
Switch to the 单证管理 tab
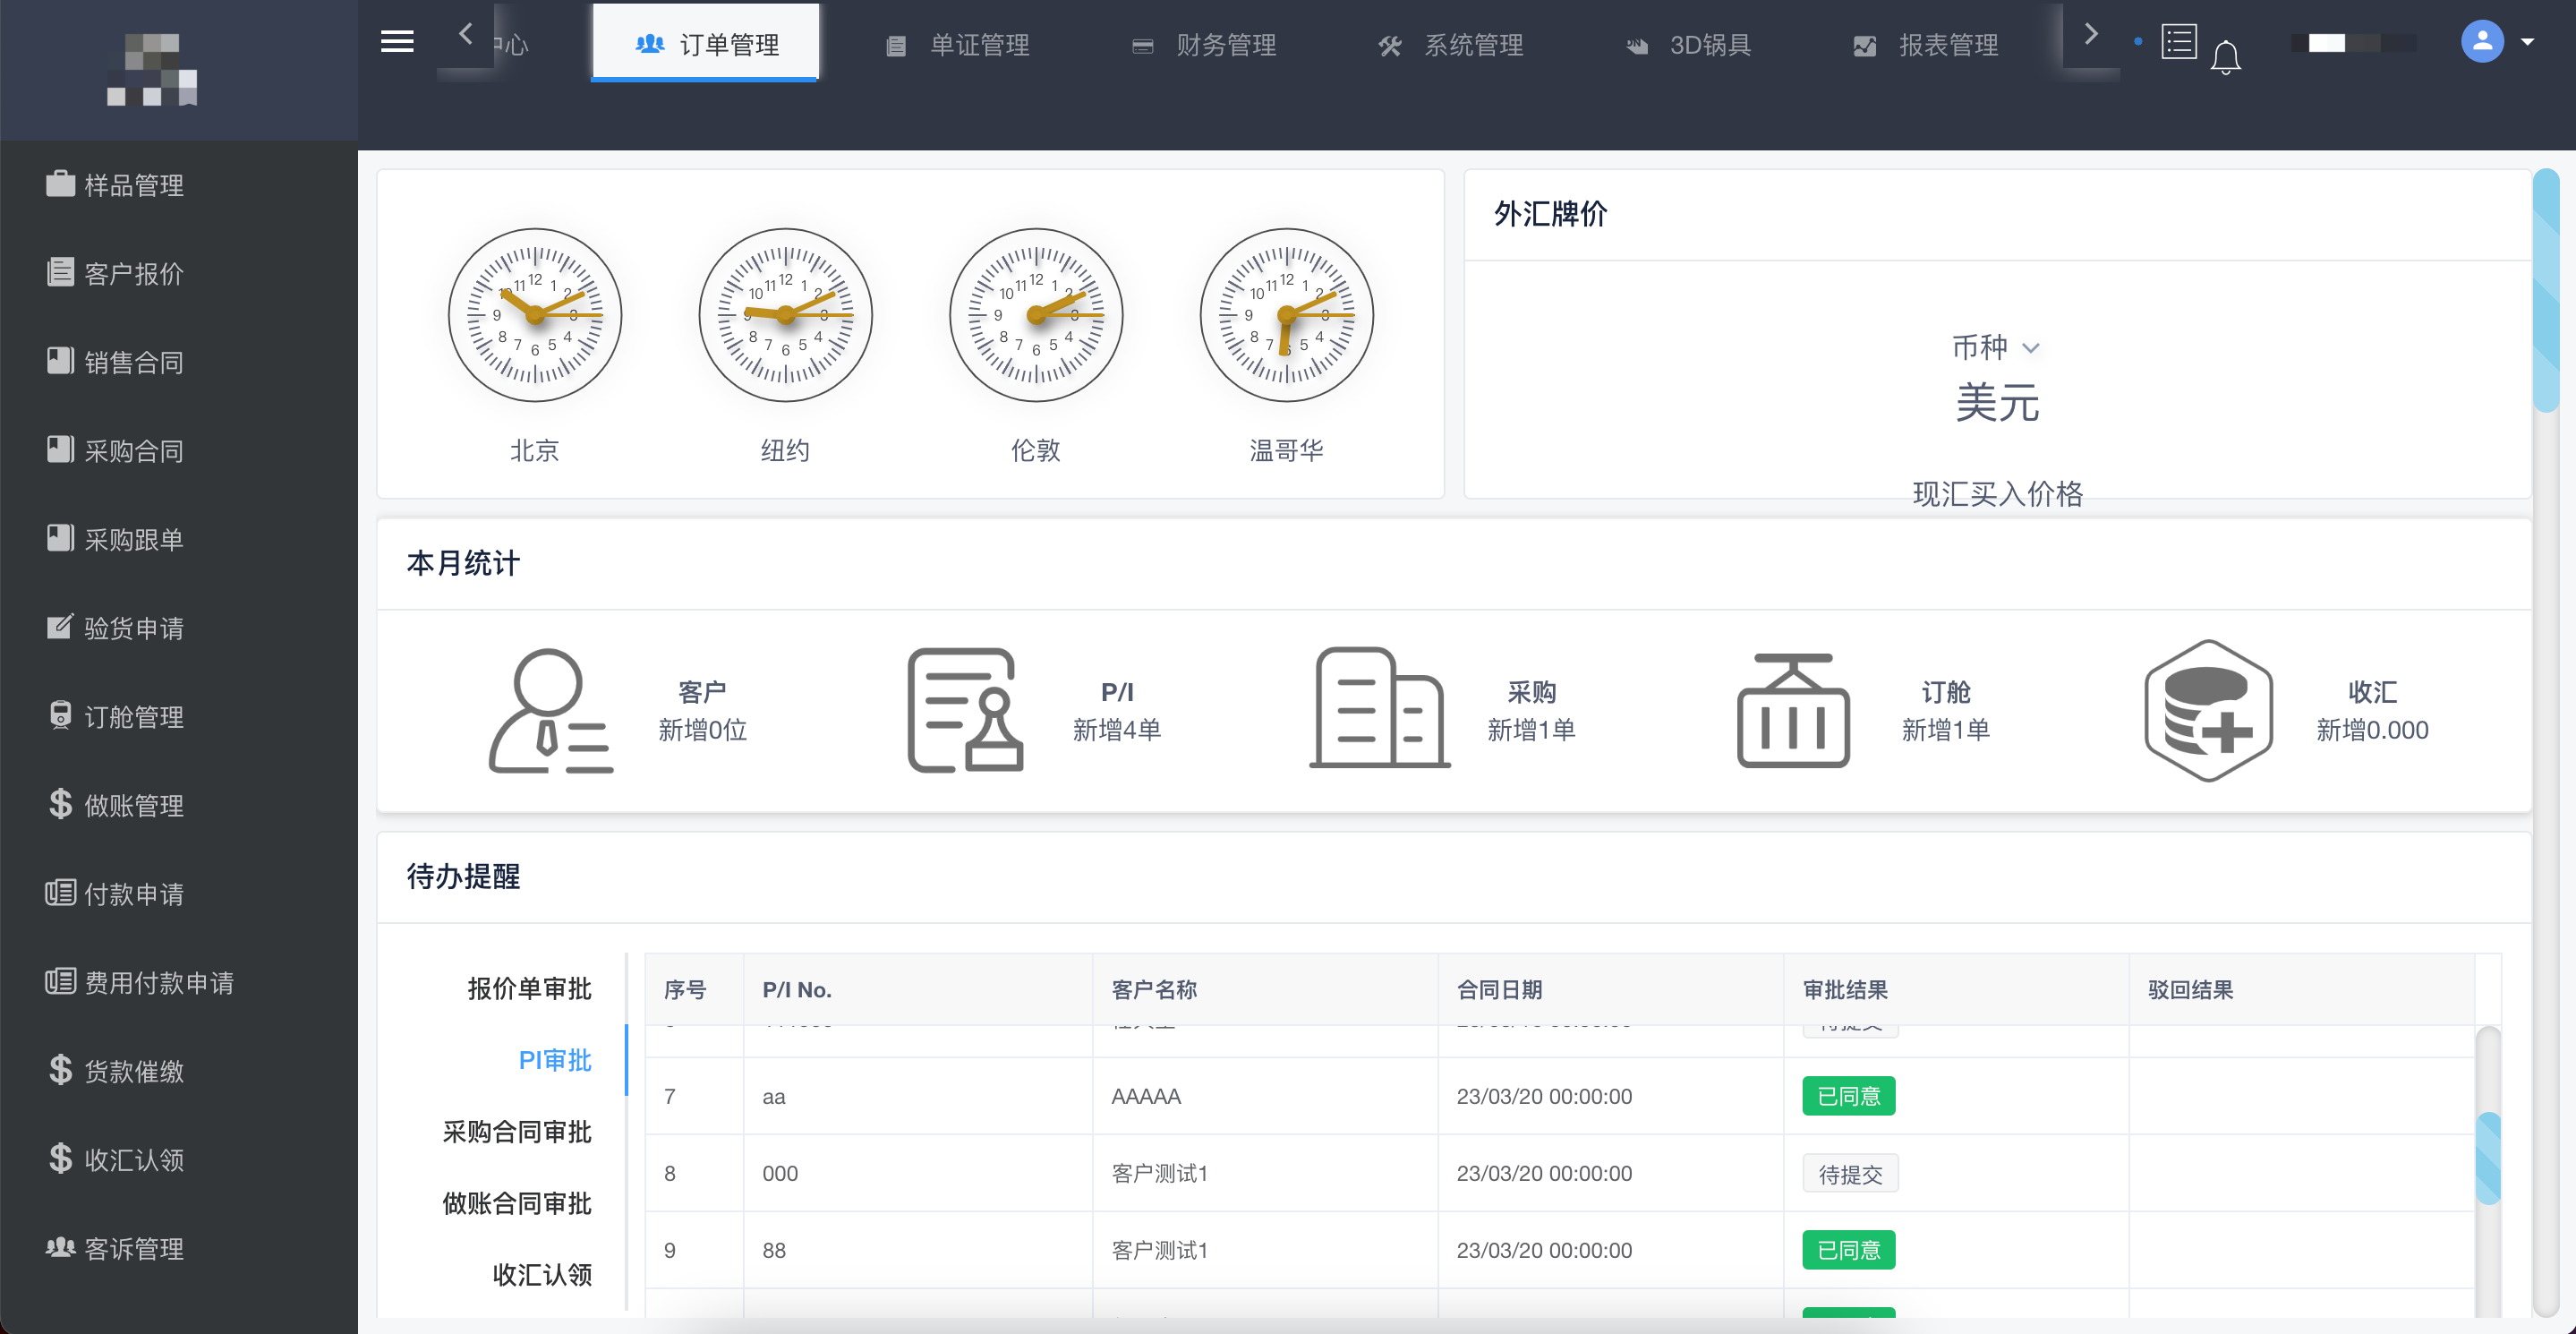click(957, 45)
